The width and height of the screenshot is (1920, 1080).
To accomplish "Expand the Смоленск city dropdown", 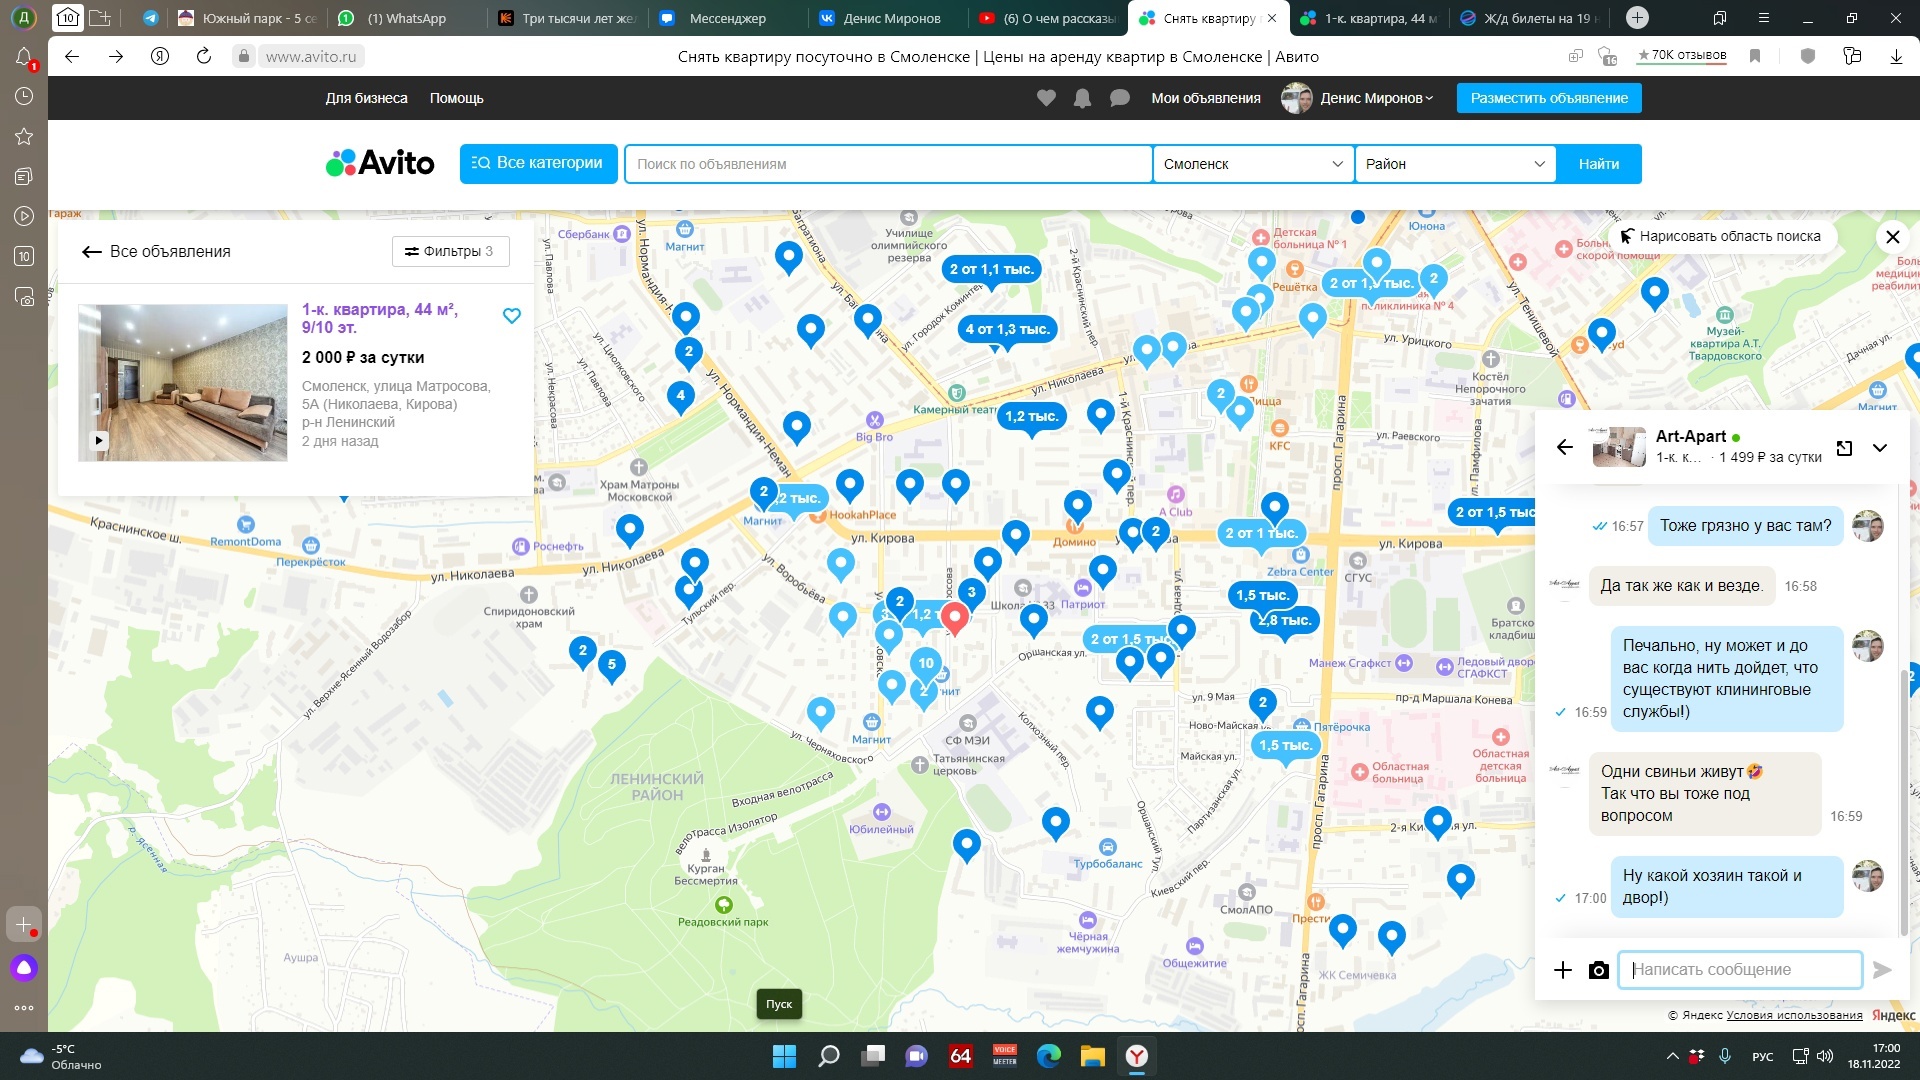I will 1253,164.
